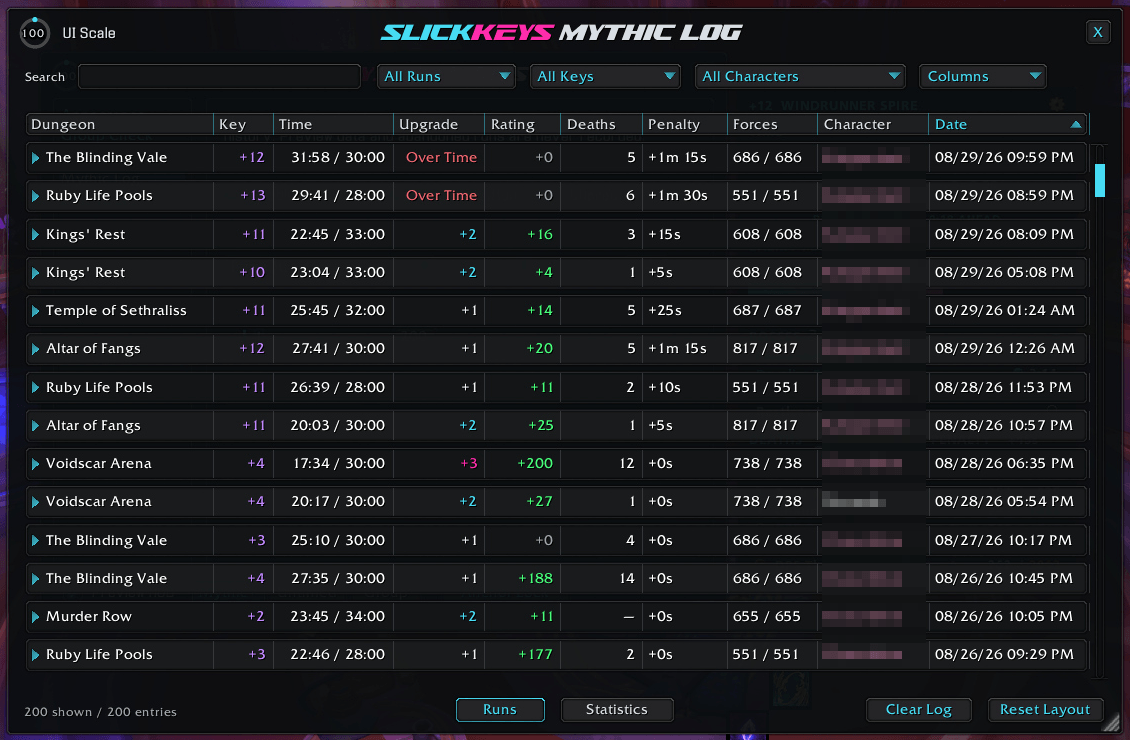Expand the Kings' Rest +10 run
The width and height of the screenshot is (1130, 740).
35,273
